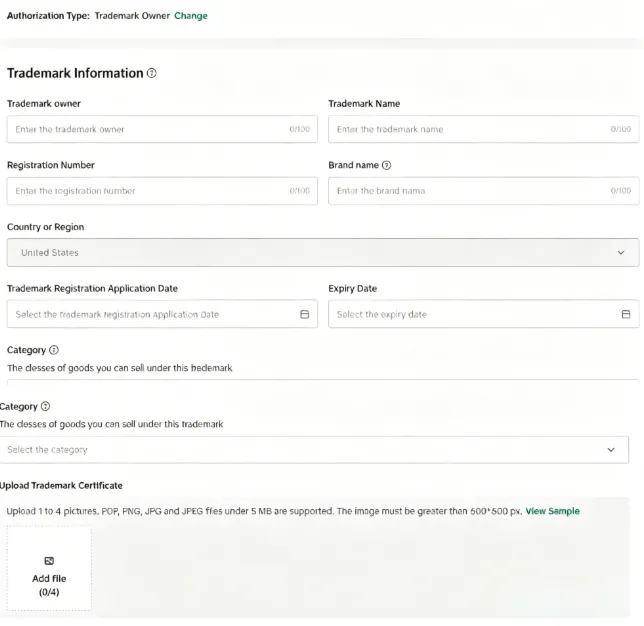Image resolution: width=644 pixels, height=626 pixels.
Task: Expand the Select the category chevron arrow
Action: 611,450
